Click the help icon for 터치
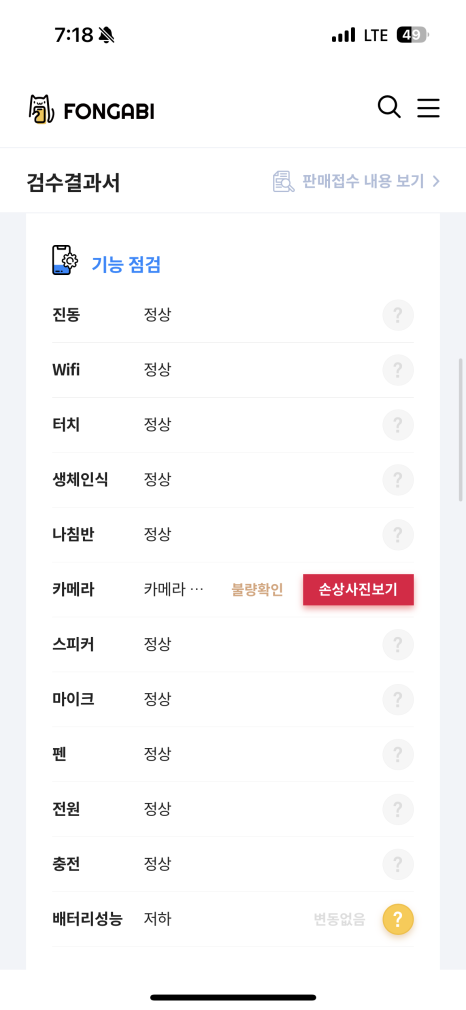The width and height of the screenshot is (466, 1010). point(398,425)
